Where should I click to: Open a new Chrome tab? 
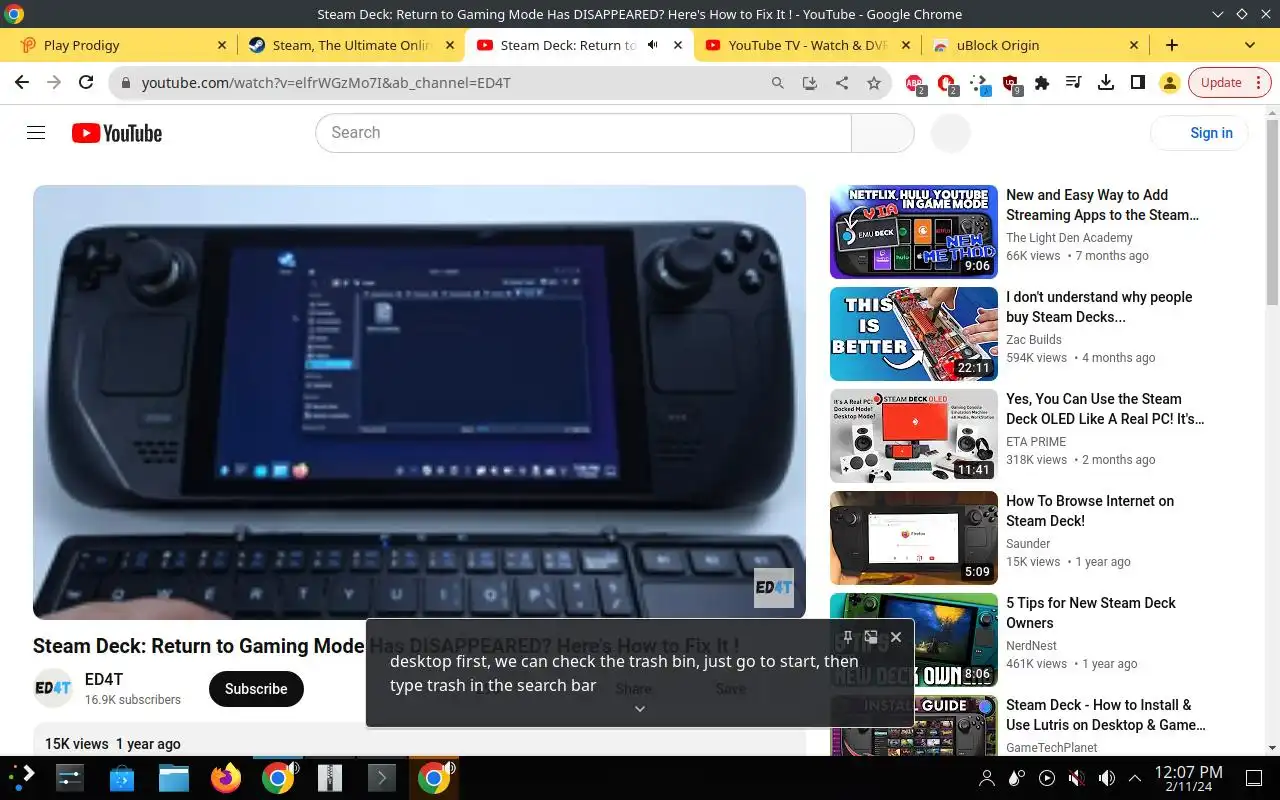pyautogui.click(x=1172, y=45)
